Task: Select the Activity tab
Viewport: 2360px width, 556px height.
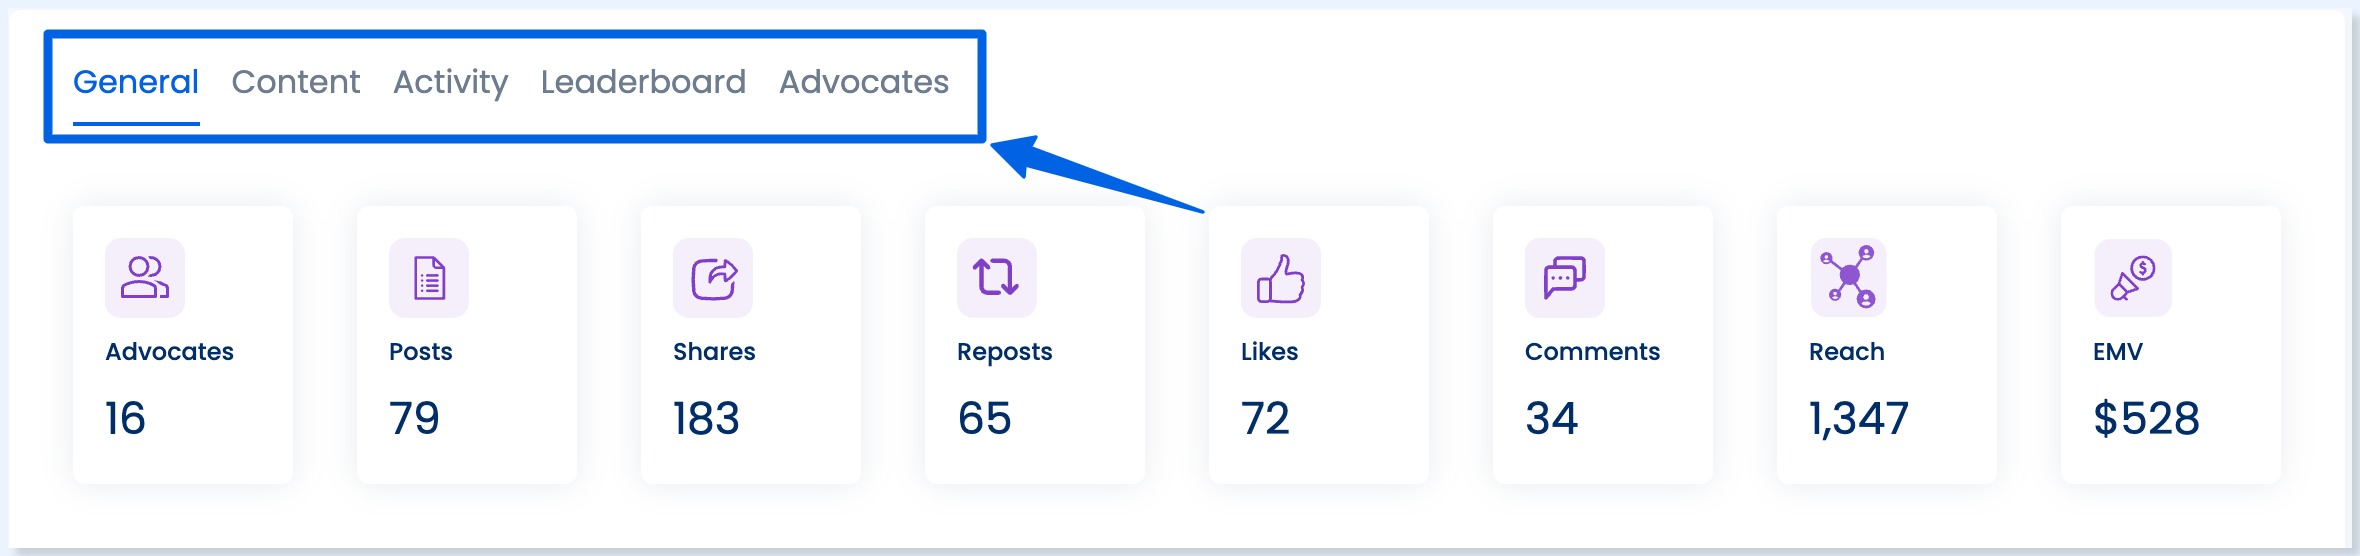Action: click(x=451, y=82)
